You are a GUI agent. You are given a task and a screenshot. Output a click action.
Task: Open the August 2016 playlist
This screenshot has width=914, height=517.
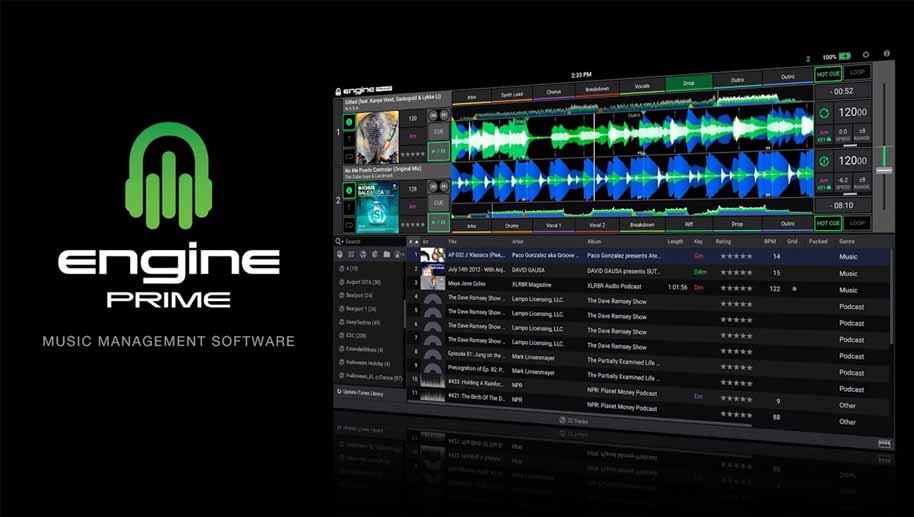[x=360, y=282]
